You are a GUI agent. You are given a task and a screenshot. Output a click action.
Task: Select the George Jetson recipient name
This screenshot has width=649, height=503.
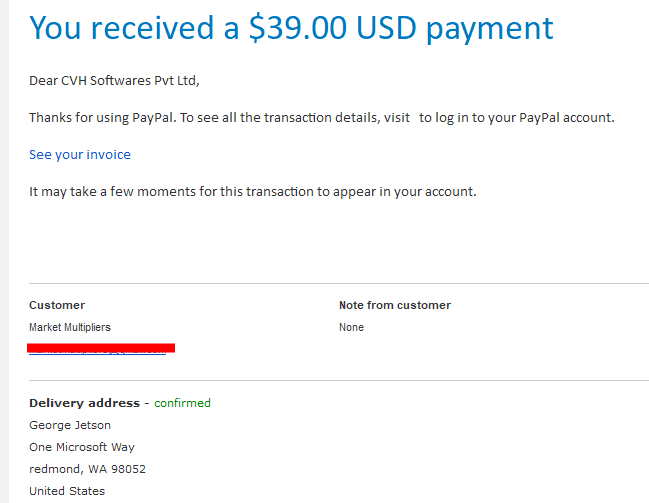[x=70, y=425]
